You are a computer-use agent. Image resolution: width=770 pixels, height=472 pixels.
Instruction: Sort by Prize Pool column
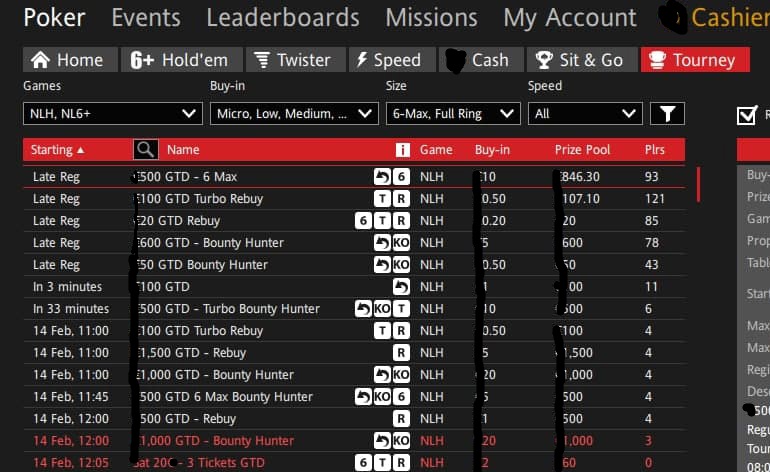582,150
